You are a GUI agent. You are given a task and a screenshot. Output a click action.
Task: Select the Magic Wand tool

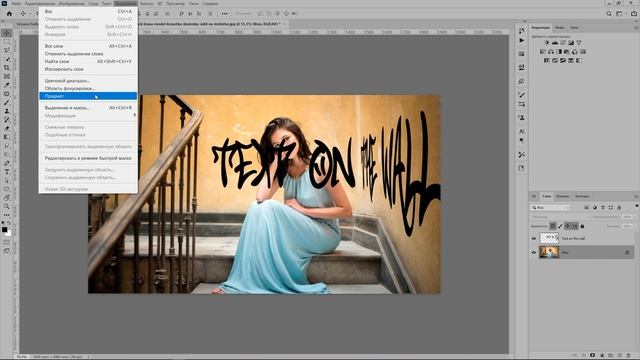point(7,59)
